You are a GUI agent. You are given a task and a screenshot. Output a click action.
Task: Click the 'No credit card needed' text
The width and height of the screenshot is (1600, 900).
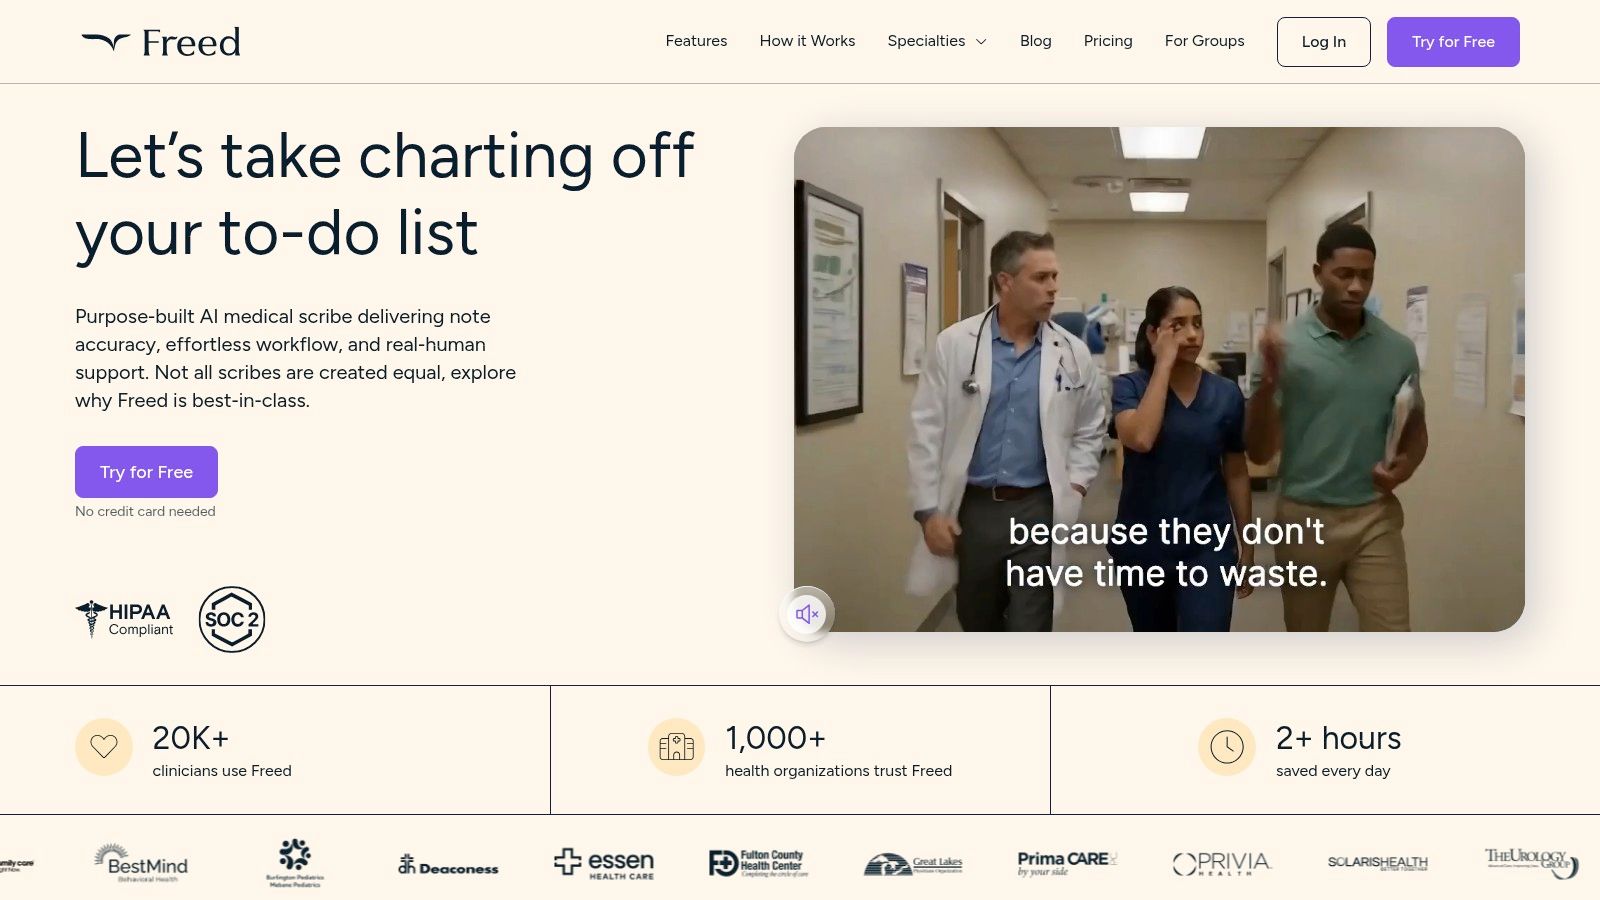click(x=145, y=511)
